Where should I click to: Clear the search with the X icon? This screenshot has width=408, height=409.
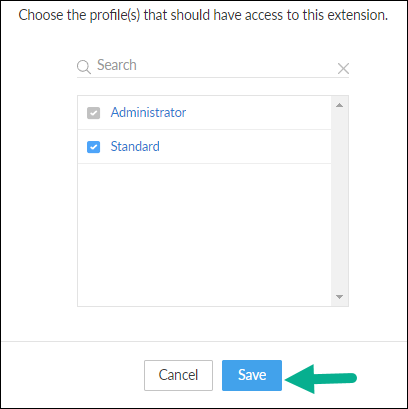pos(343,69)
